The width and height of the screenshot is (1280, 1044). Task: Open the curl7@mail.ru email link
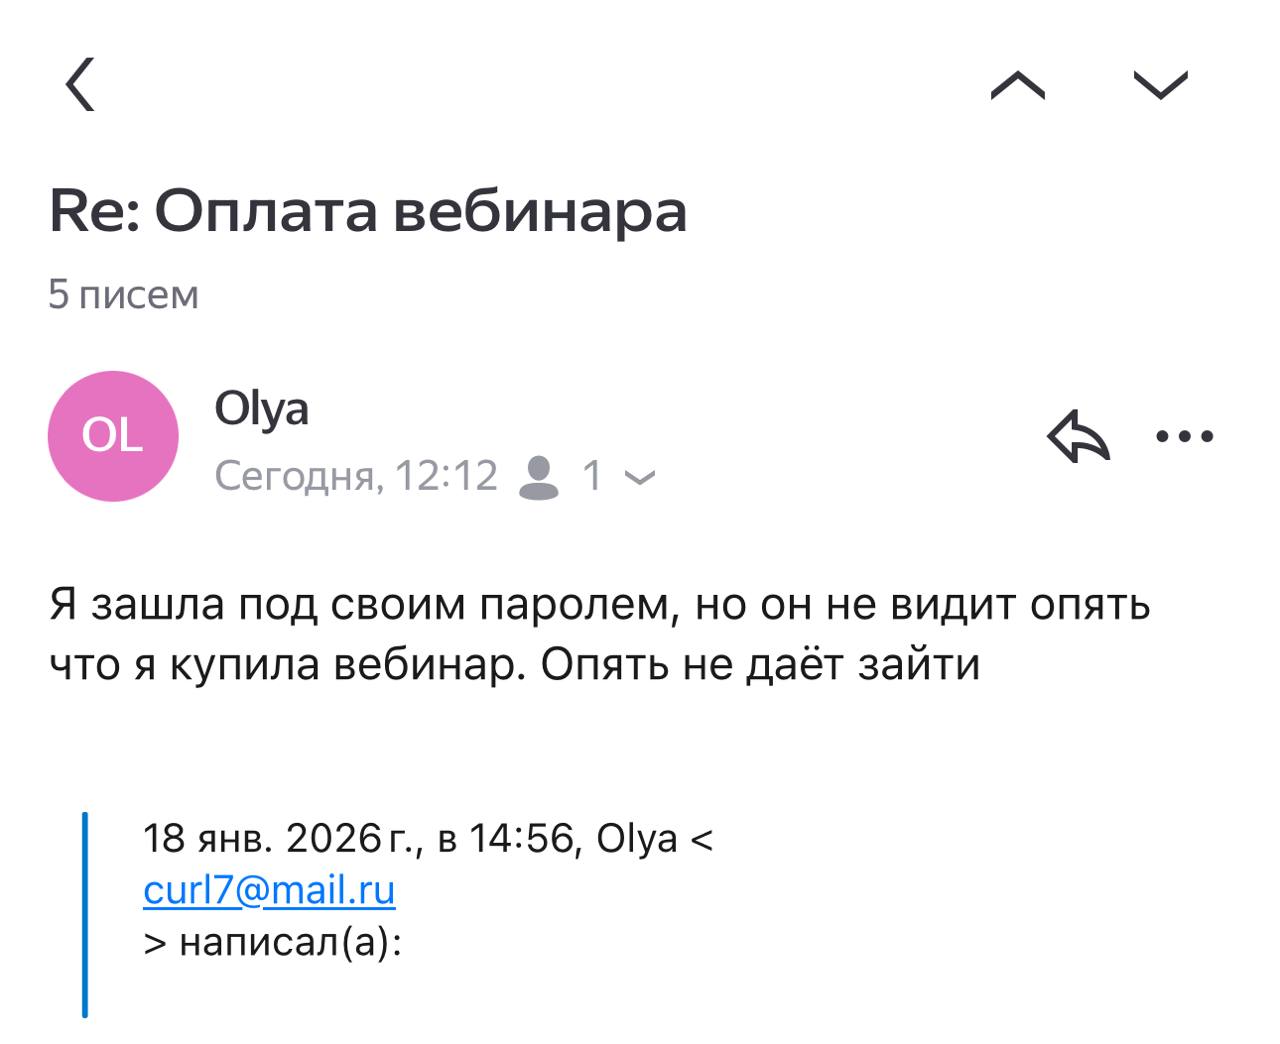pyautogui.click(x=269, y=889)
